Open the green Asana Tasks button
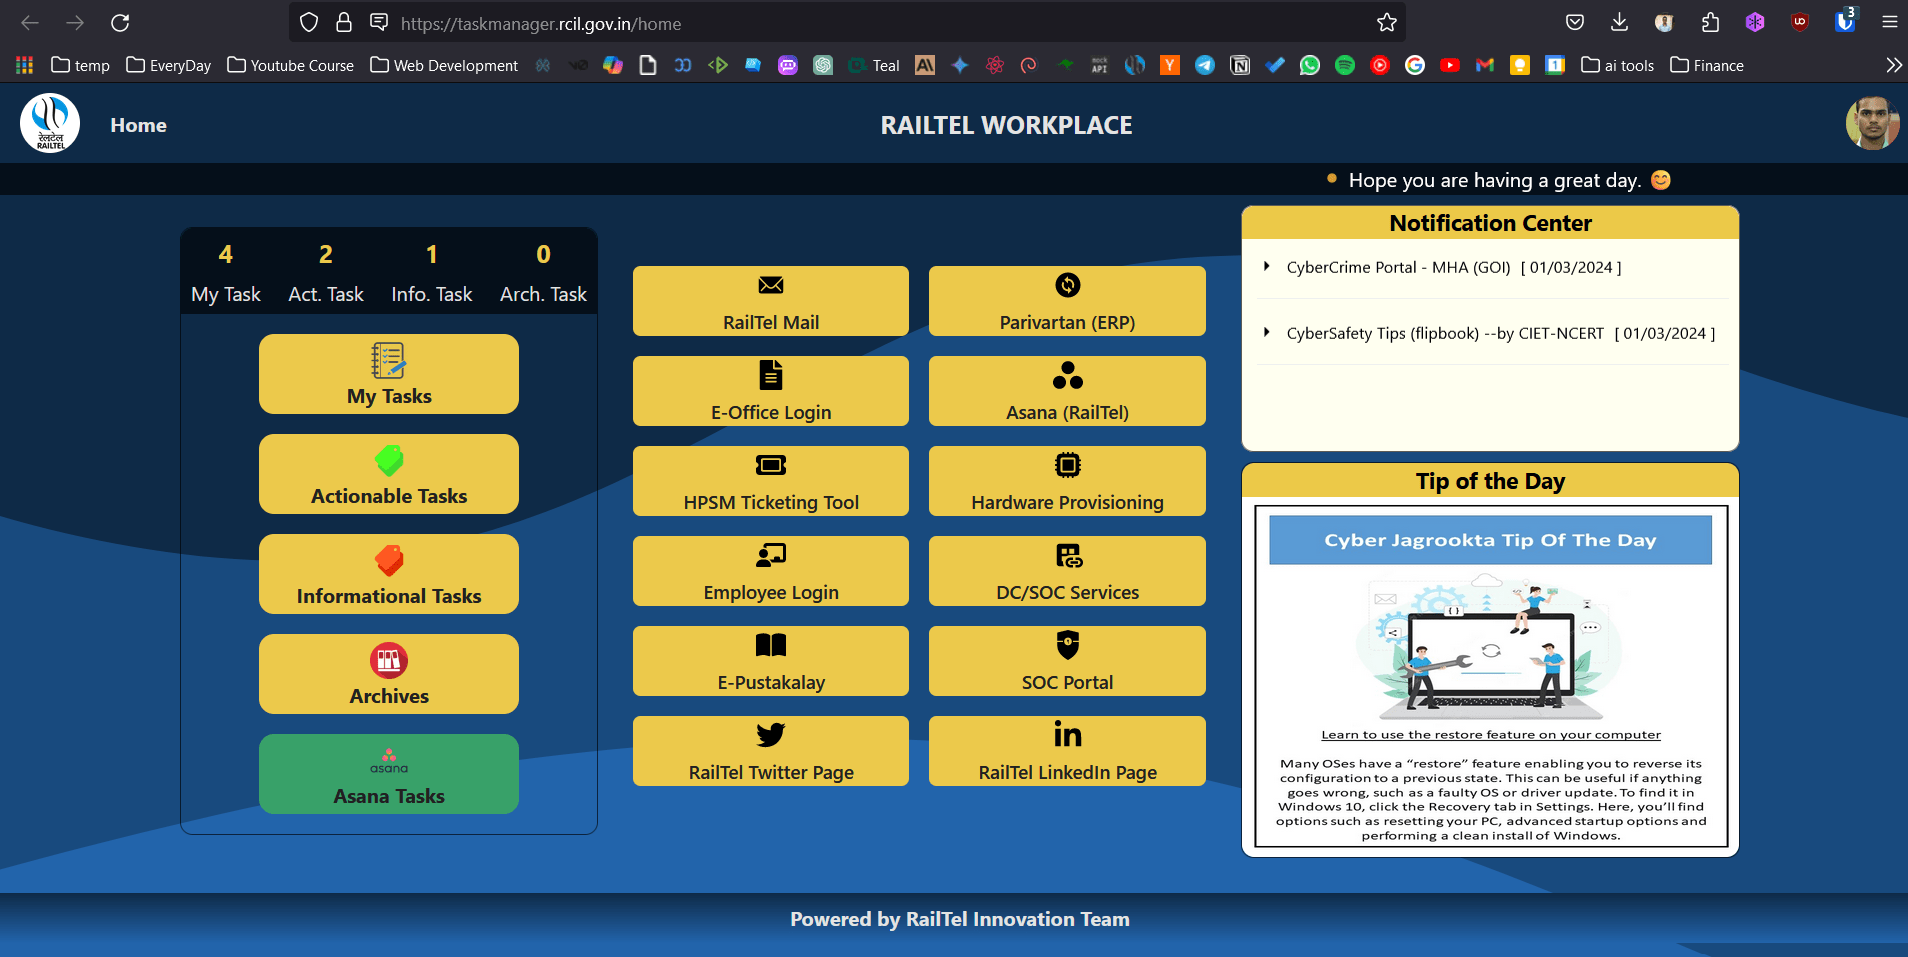The height and width of the screenshot is (957, 1908). tap(389, 774)
